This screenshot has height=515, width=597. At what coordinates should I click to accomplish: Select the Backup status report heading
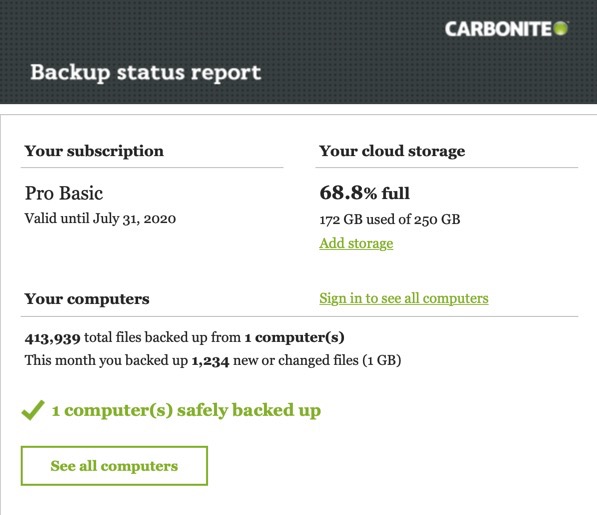click(146, 73)
